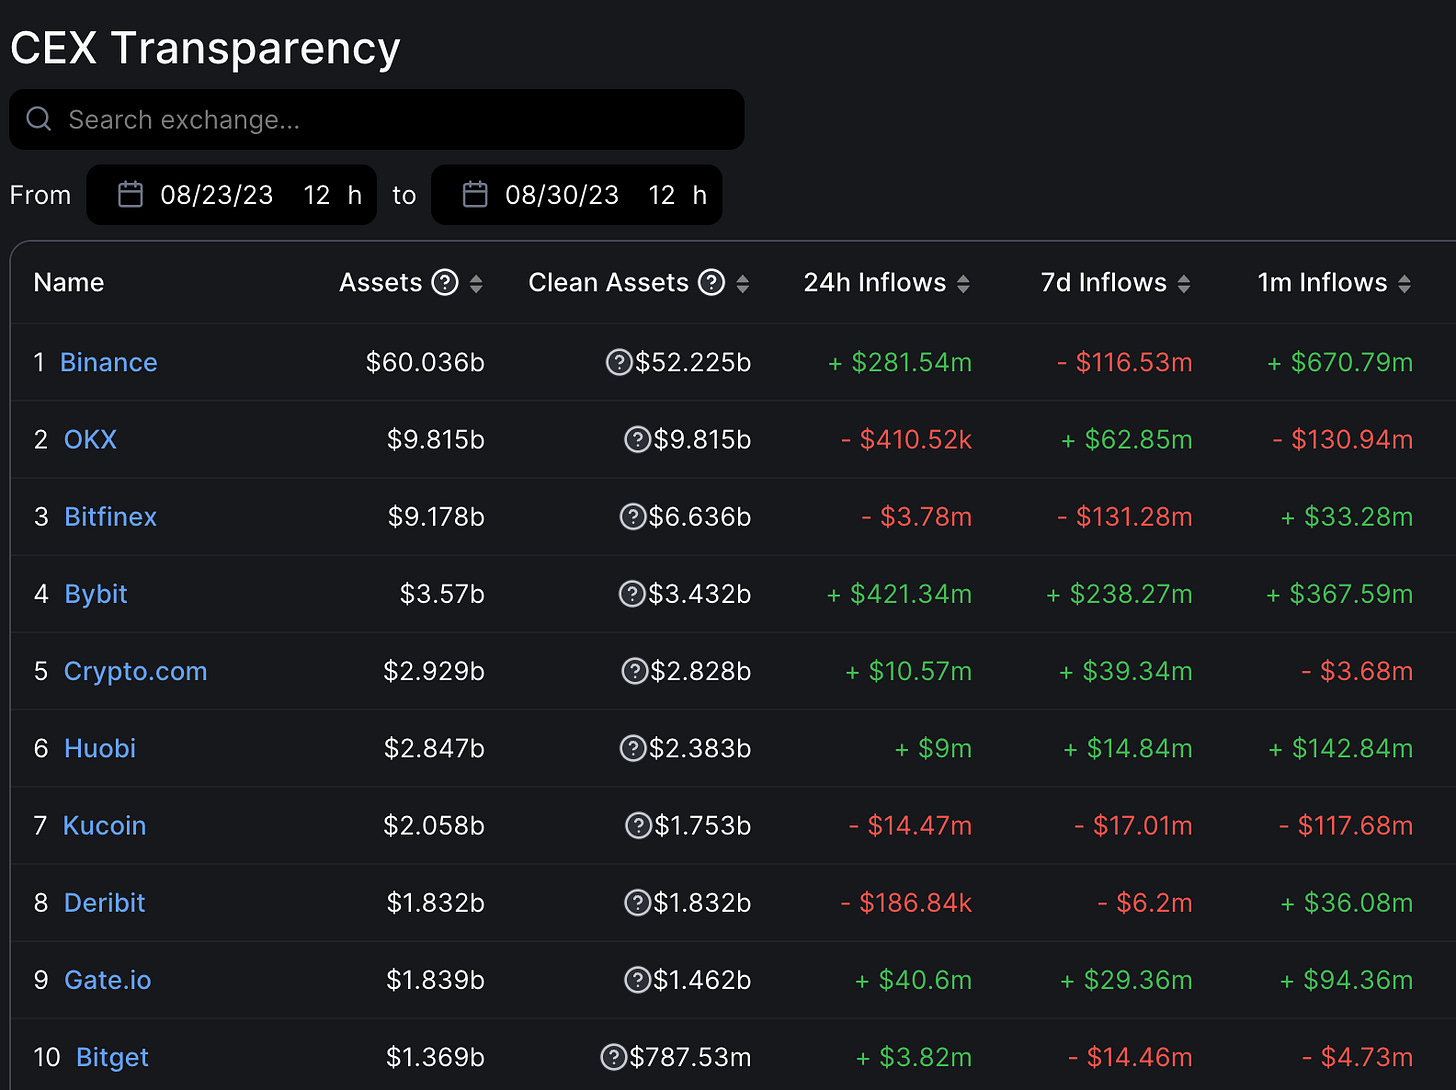The height and width of the screenshot is (1090, 1456).
Task: Select Crypto.com 1m inflow - $3.68m
Action: click(x=1357, y=671)
